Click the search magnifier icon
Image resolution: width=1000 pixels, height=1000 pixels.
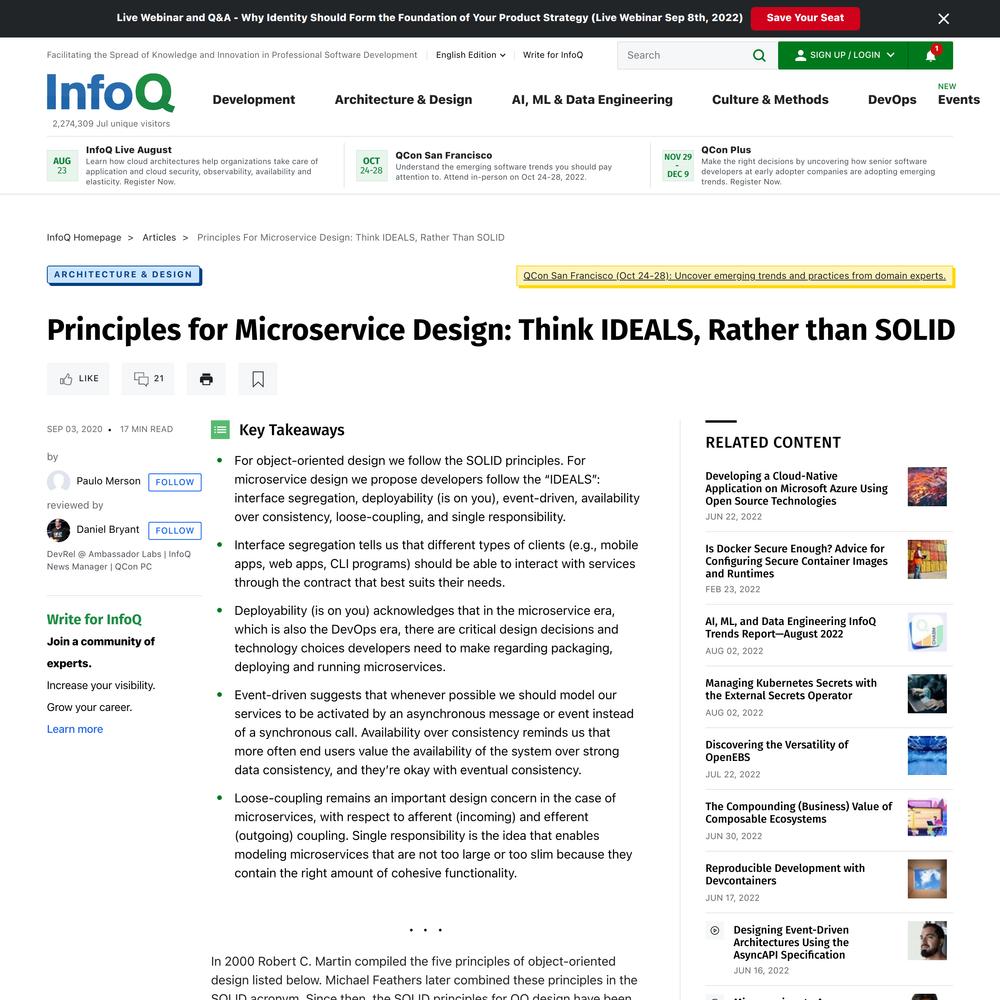(759, 55)
